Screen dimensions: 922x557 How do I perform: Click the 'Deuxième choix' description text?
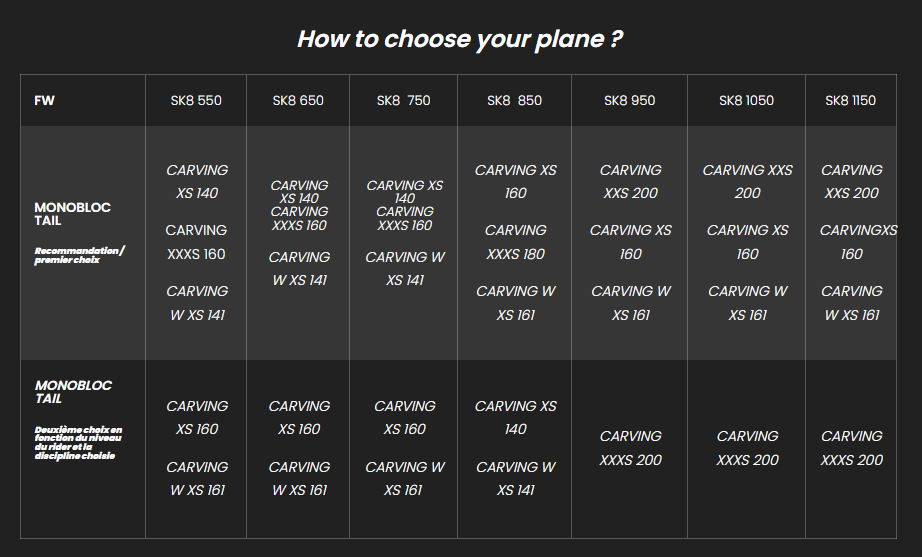[x=78, y=443]
